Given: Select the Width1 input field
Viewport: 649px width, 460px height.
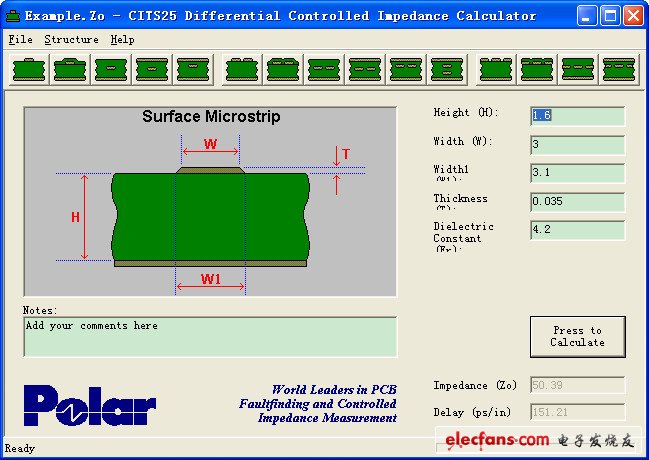Looking at the screenshot, I should click(577, 173).
